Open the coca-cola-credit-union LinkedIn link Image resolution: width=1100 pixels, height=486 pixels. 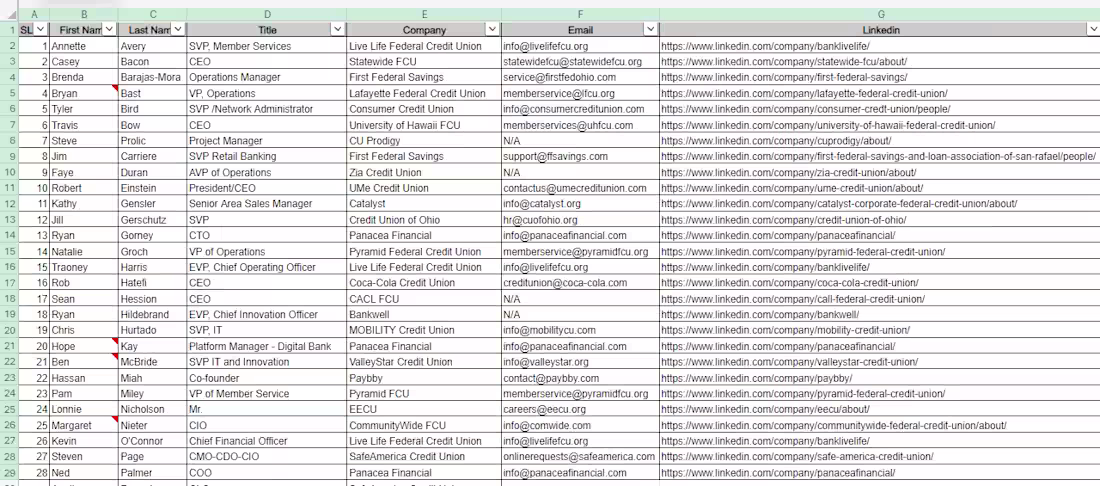point(789,283)
